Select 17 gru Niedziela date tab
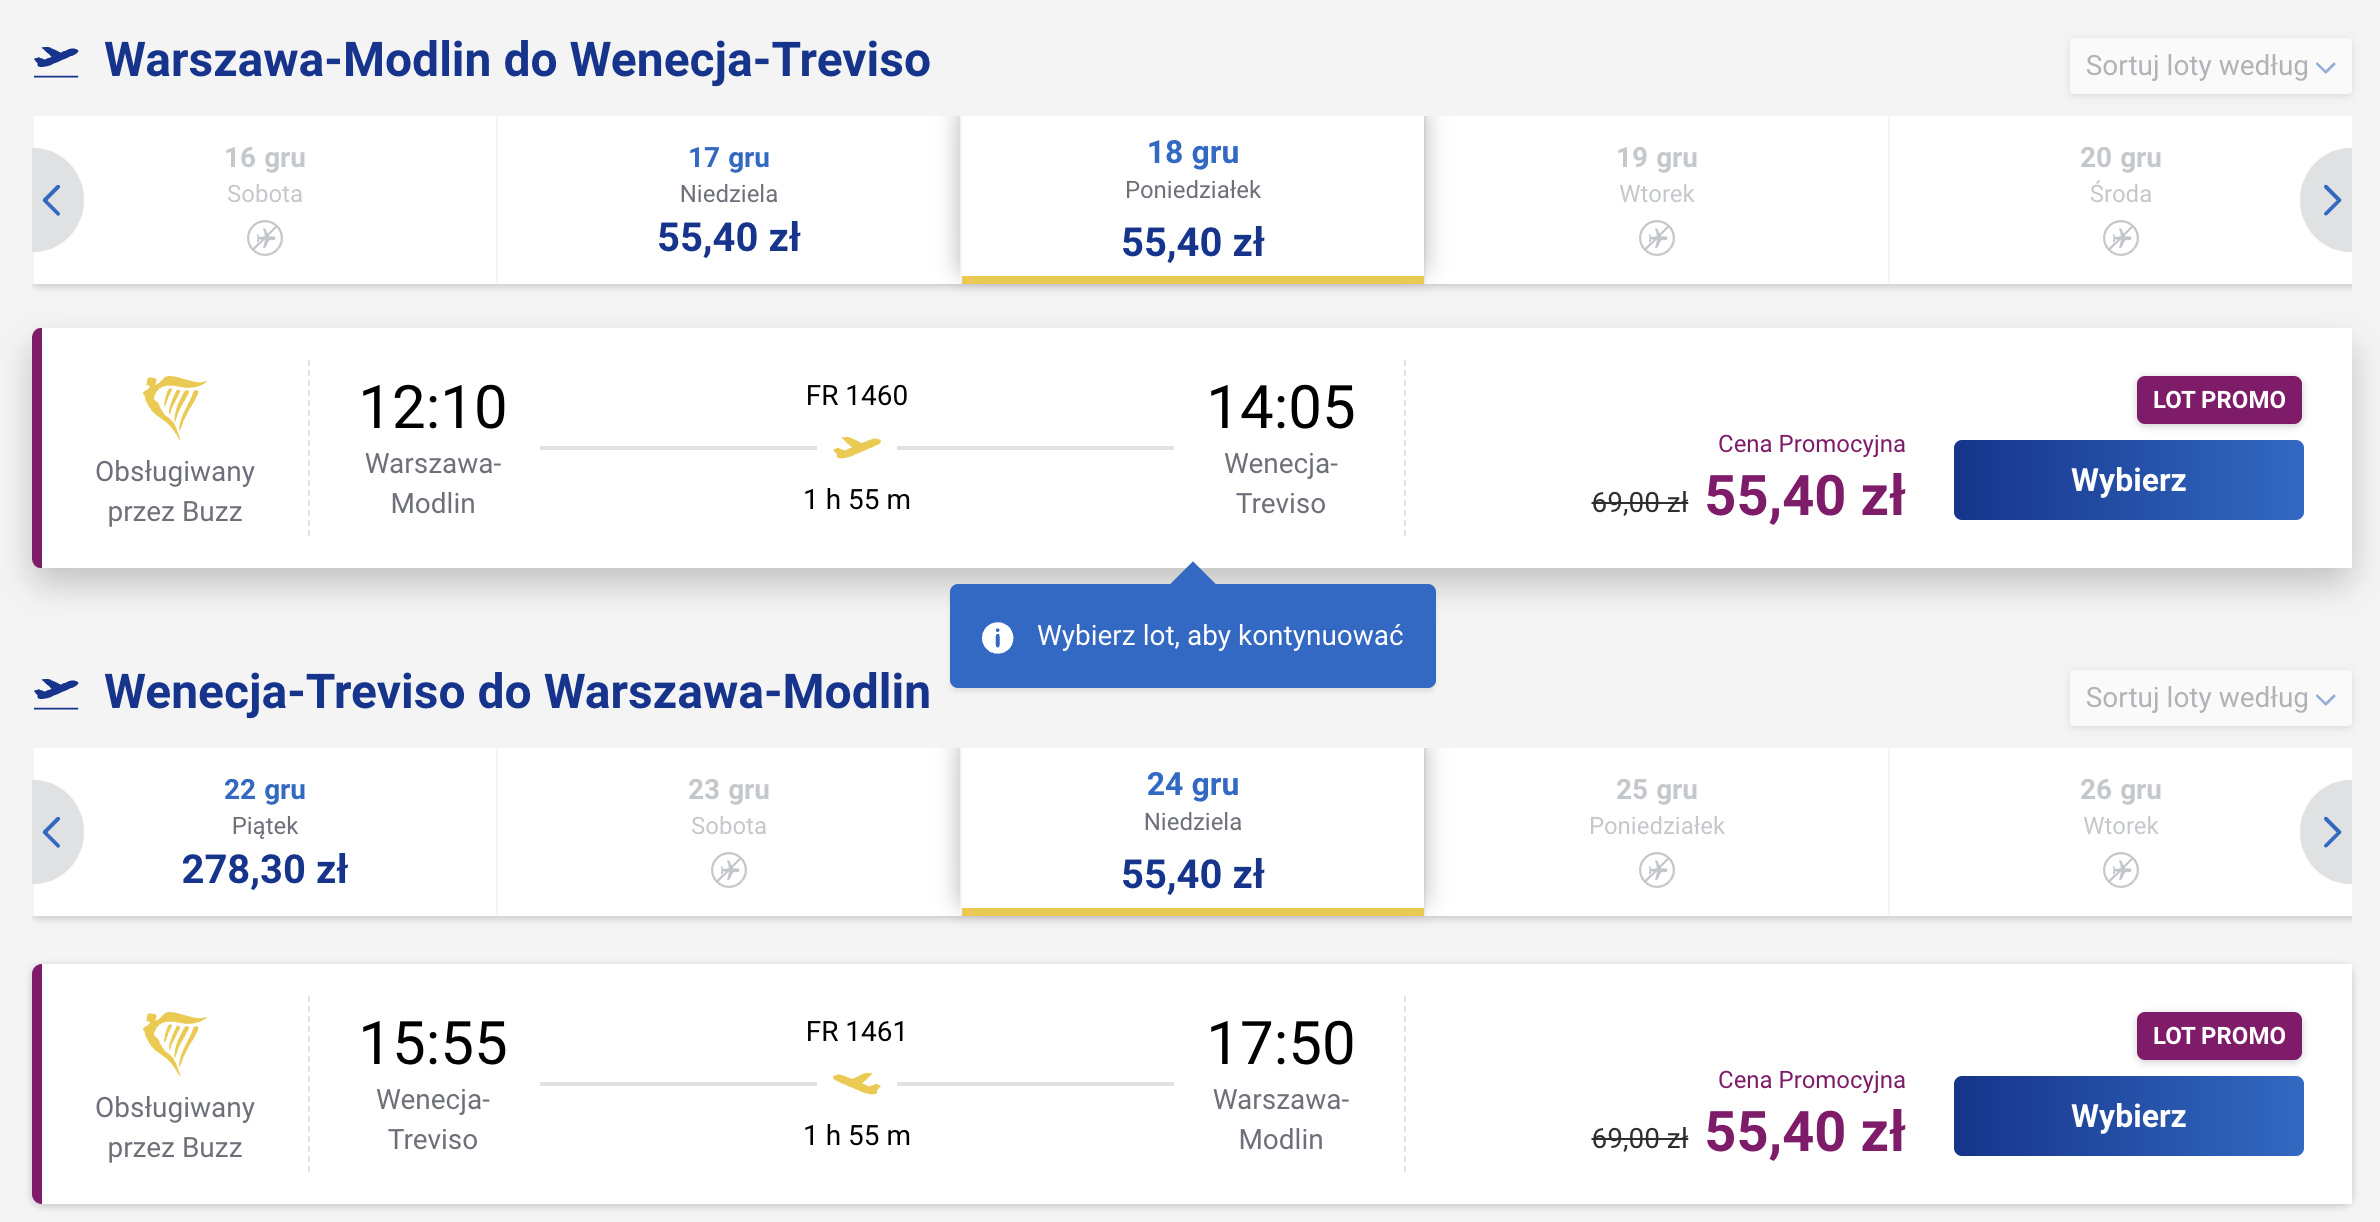The height and width of the screenshot is (1222, 2380). [x=729, y=200]
